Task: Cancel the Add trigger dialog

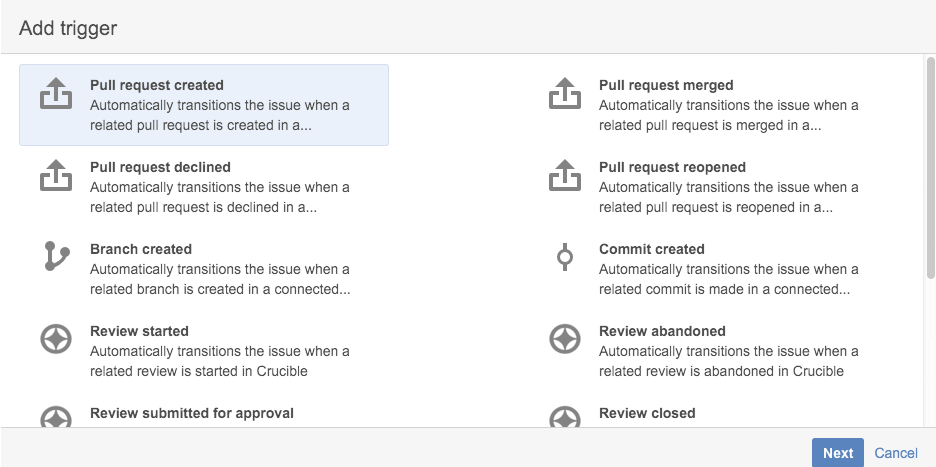Action: pyautogui.click(x=896, y=453)
